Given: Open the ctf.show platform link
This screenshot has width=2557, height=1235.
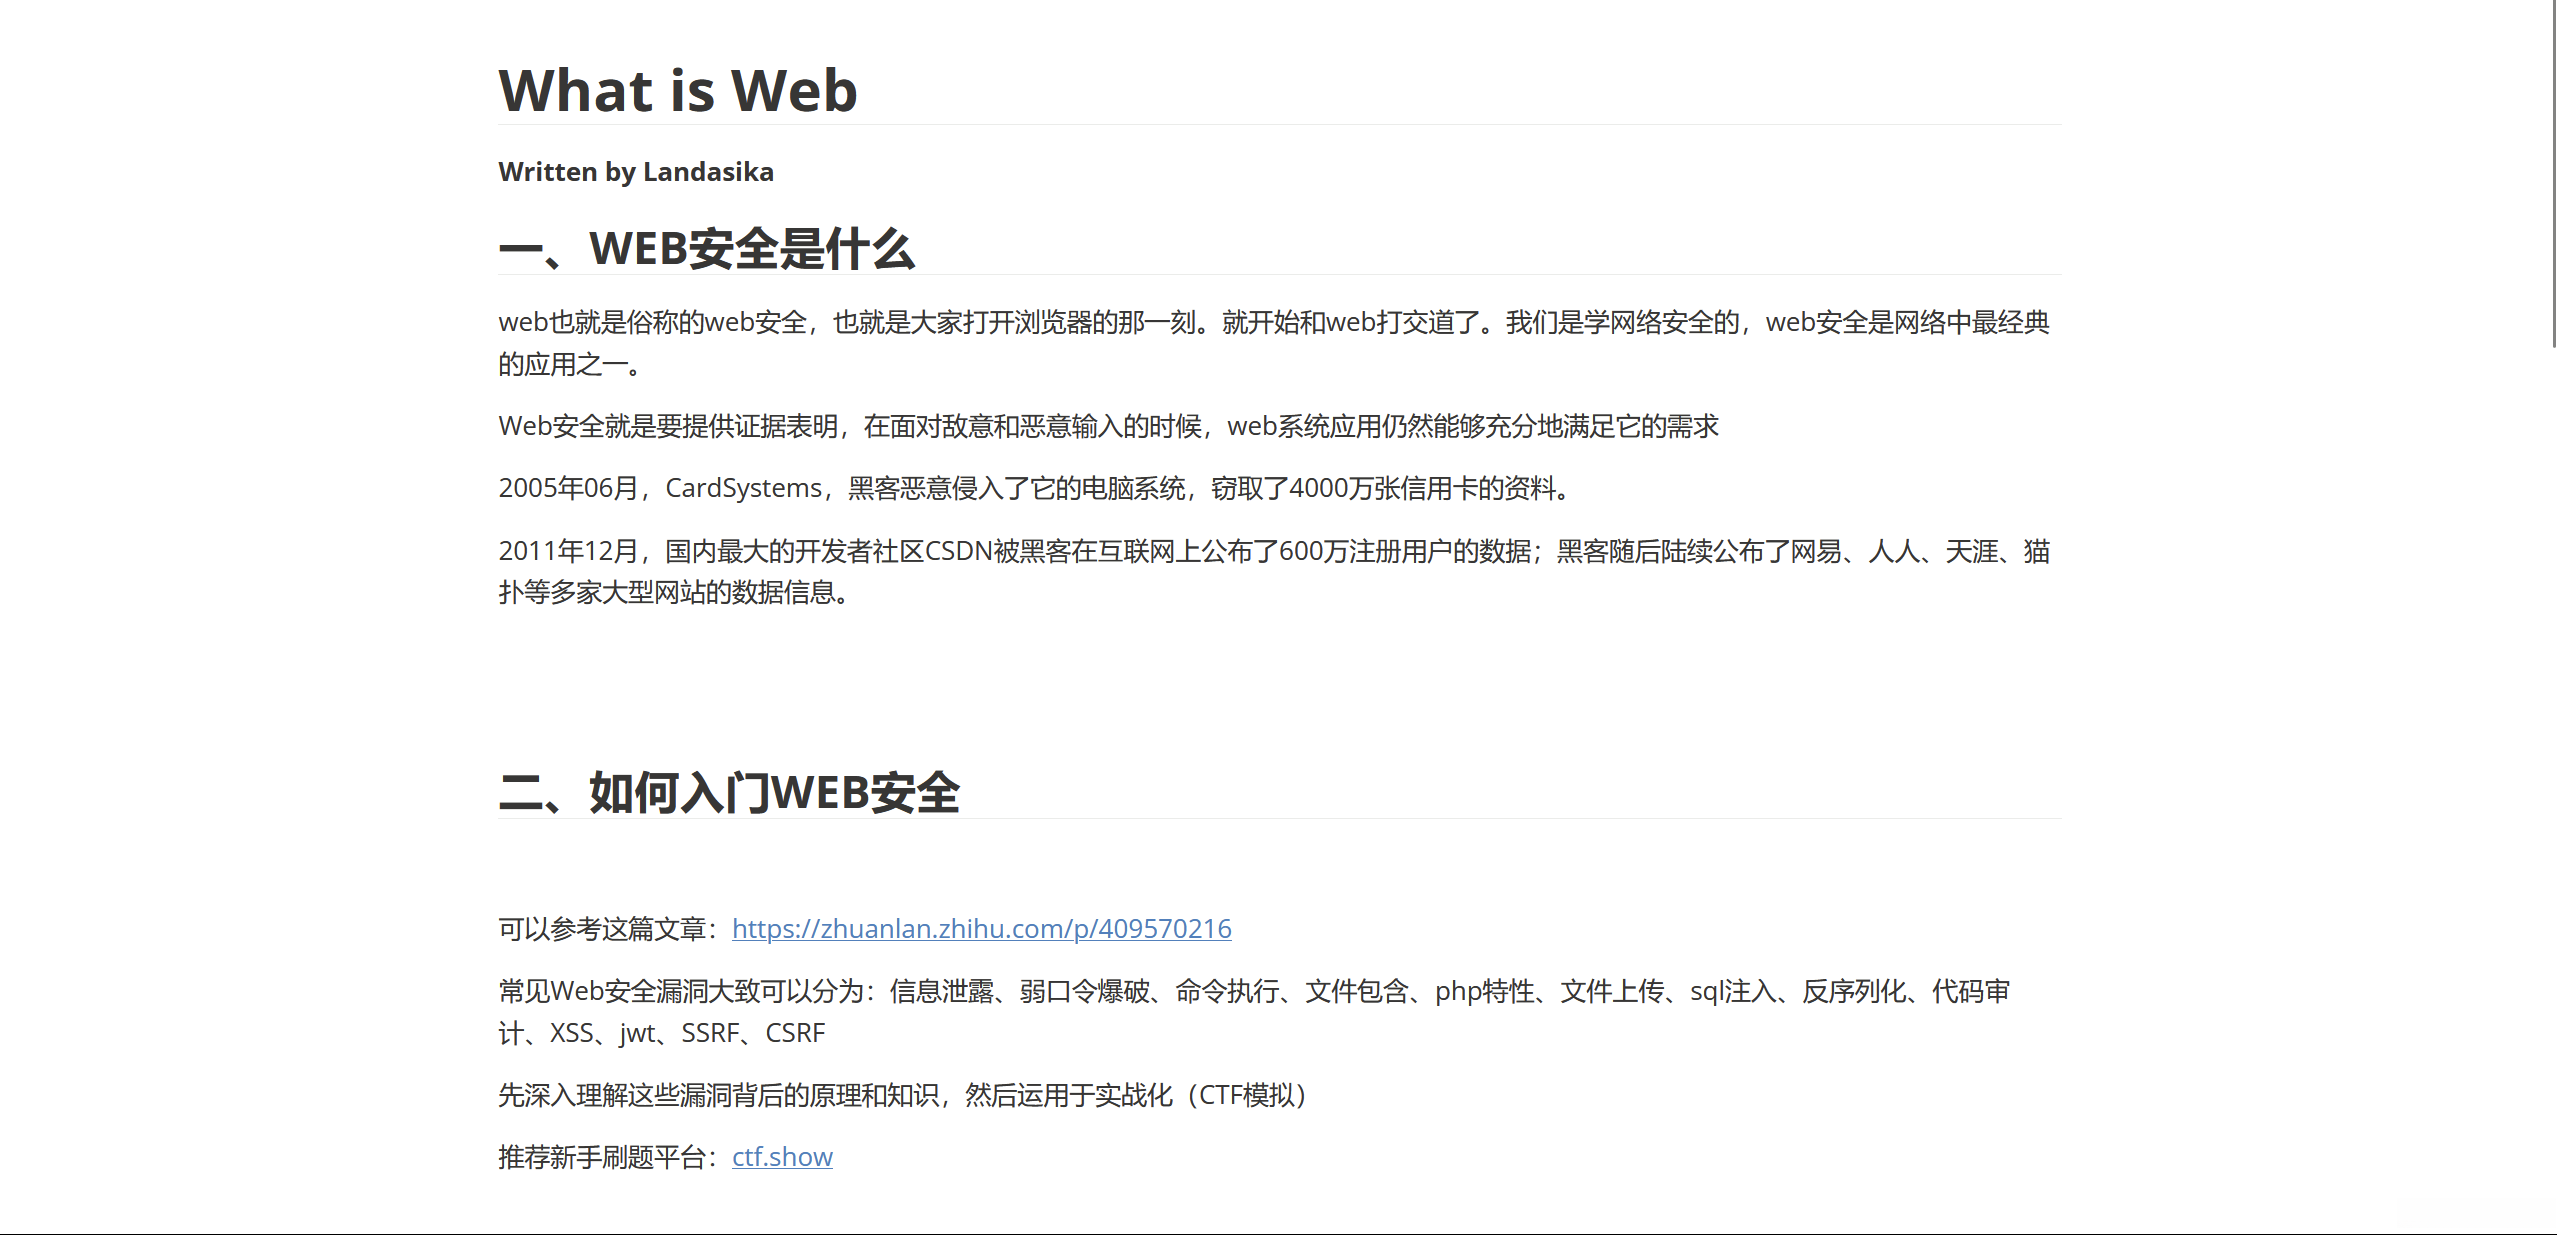Looking at the screenshot, I should [782, 1157].
